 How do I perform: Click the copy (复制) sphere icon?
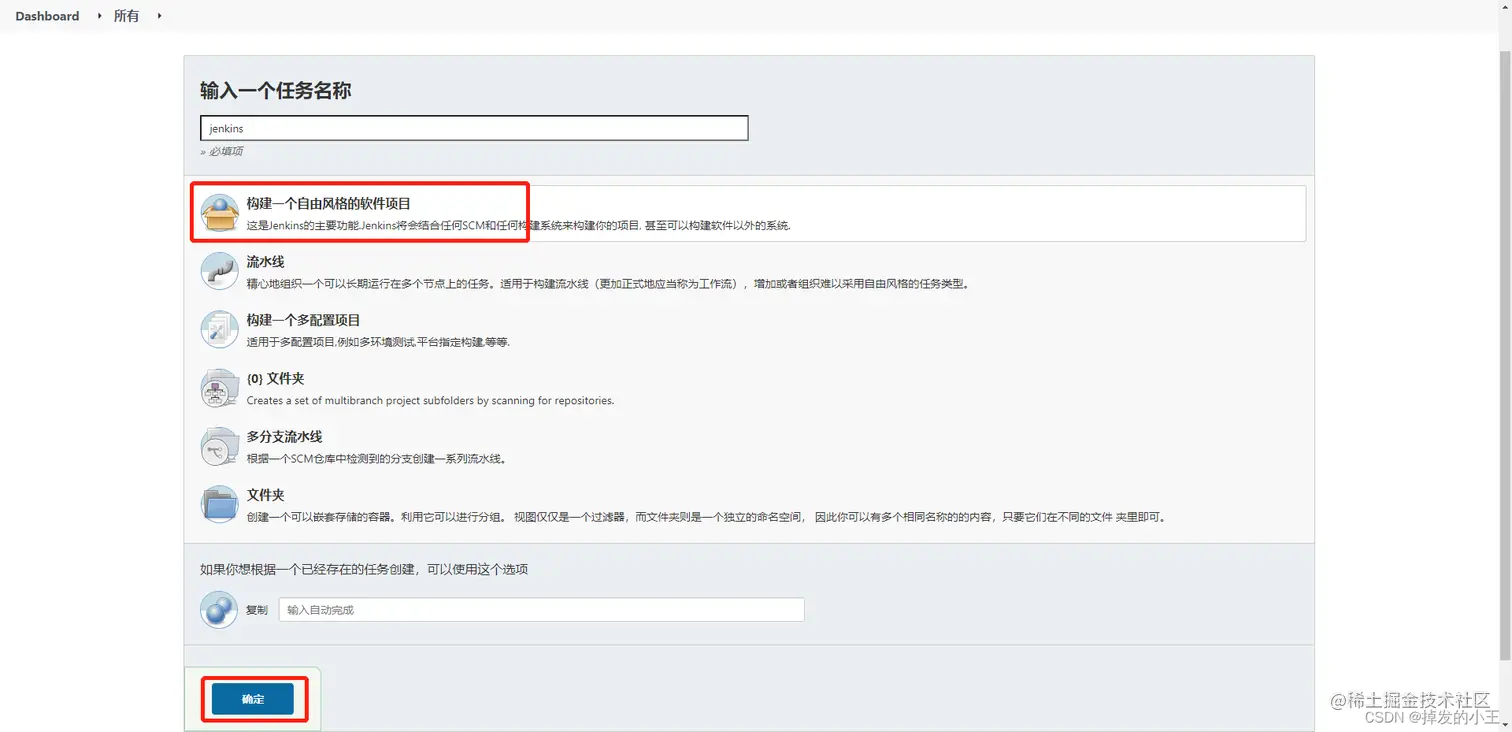[219, 609]
